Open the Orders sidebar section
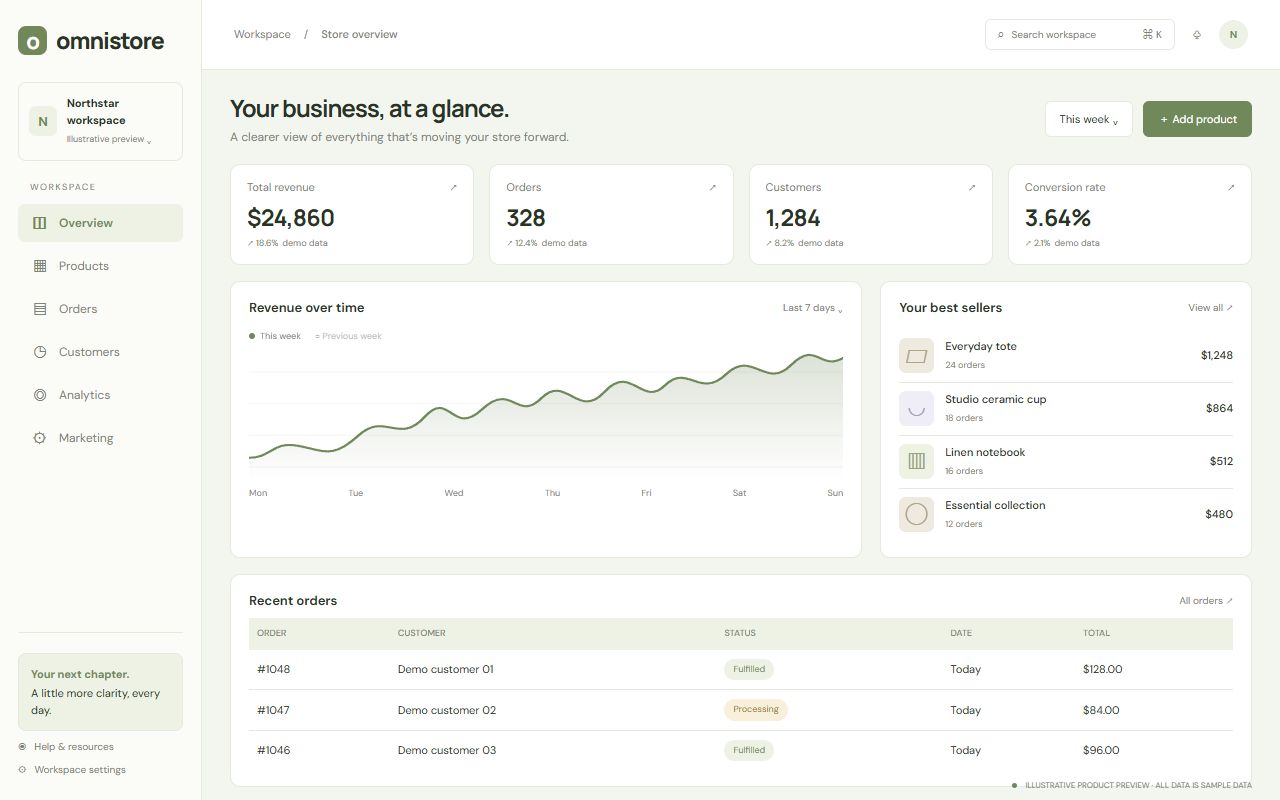1280x800 pixels. point(100,309)
